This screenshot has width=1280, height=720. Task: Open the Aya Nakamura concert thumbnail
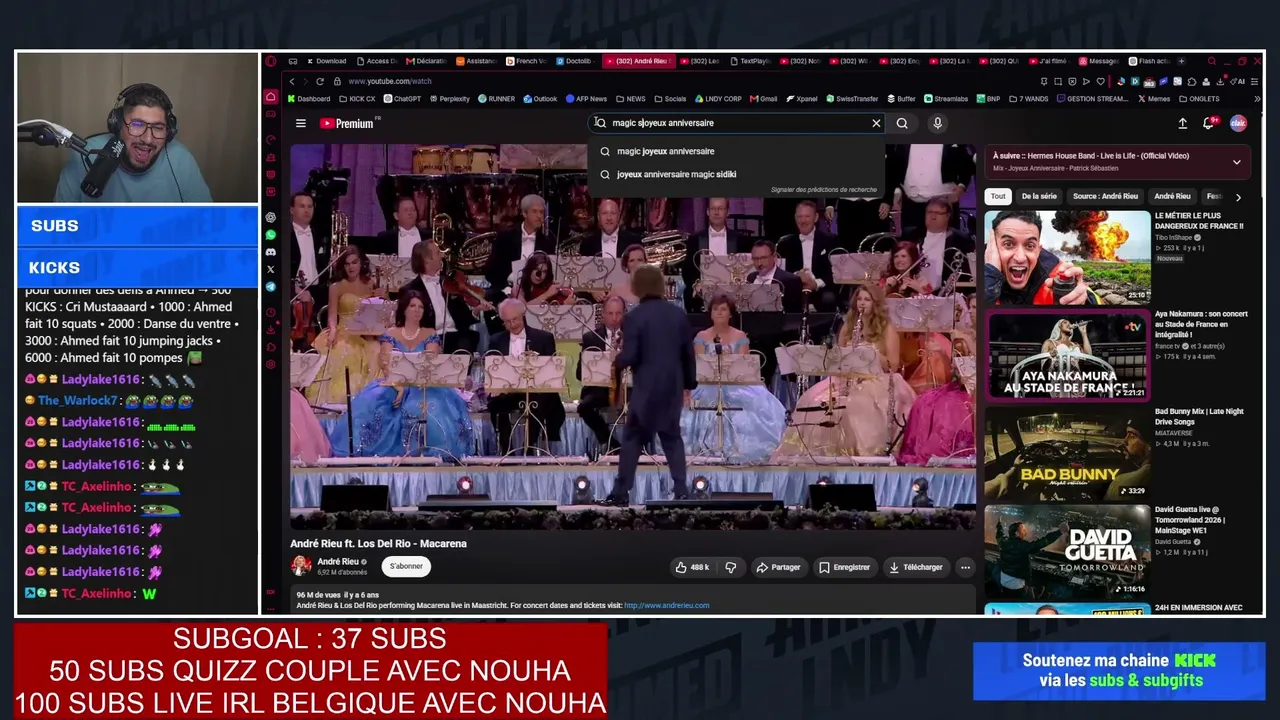(1067, 355)
